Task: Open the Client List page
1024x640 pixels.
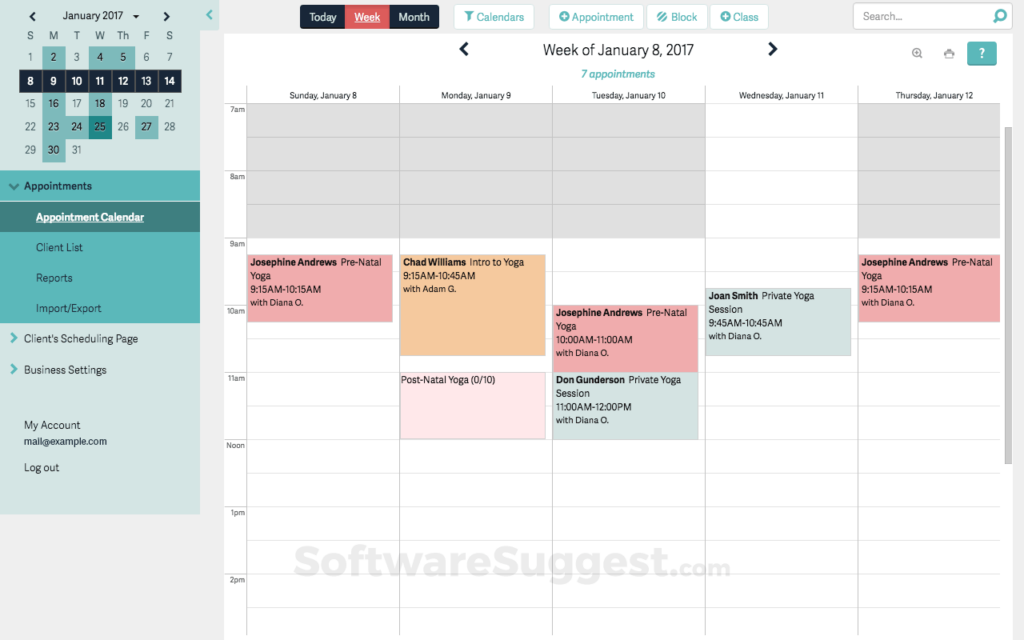Action: click(57, 247)
